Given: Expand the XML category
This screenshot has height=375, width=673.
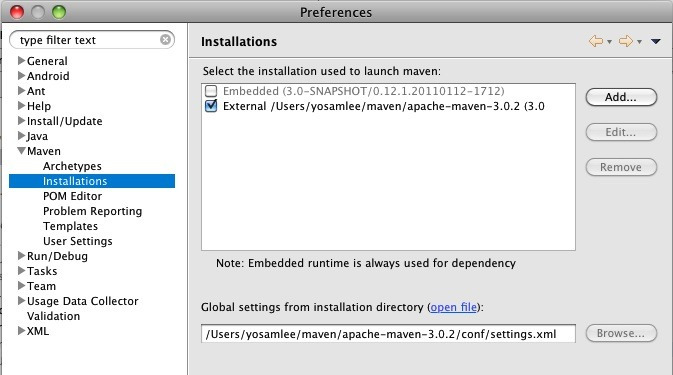Looking at the screenshot, I should pos(21,331).
